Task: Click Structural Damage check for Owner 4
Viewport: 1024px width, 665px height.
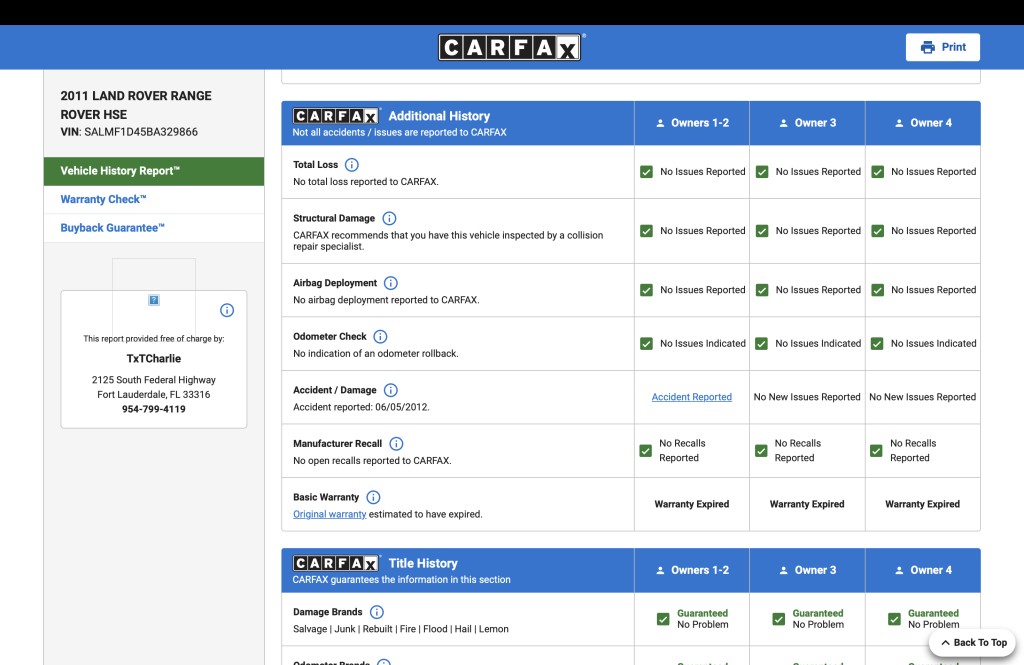Action: [878, 231]
